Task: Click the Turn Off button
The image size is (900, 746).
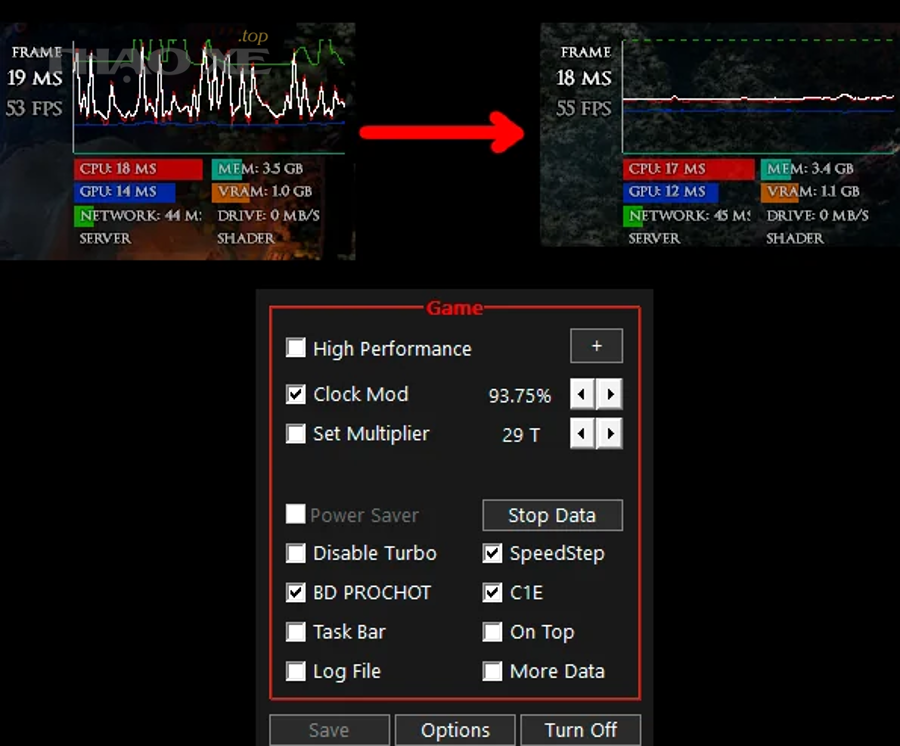Action: pos(580,730)
